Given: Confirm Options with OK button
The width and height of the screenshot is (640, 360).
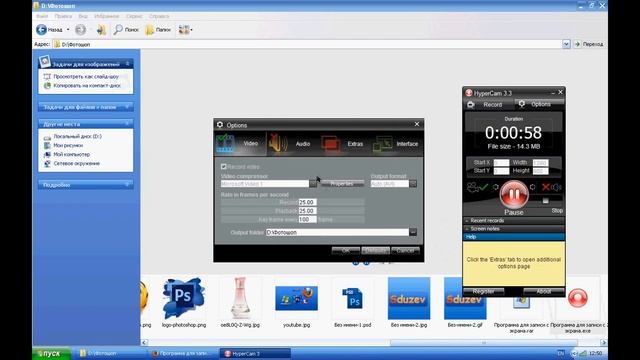Looking at the screenshot, I should tap(346, 251).
